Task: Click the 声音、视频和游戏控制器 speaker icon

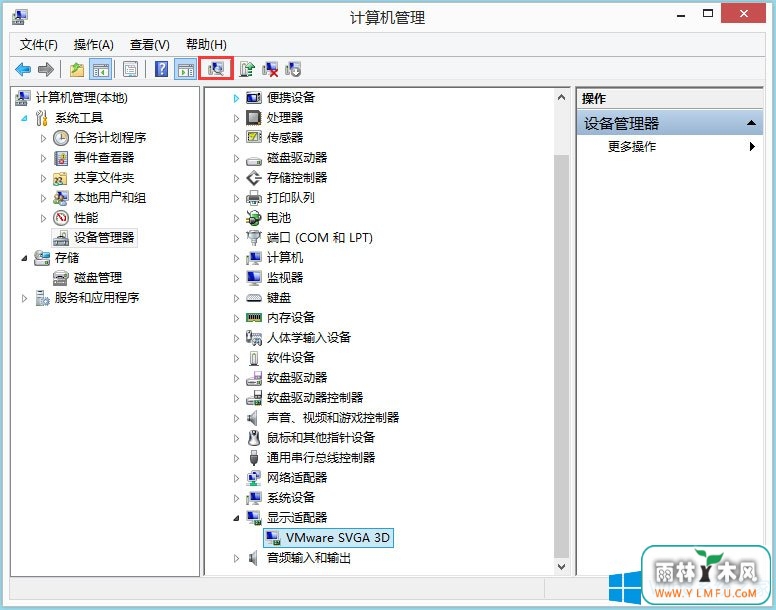Action: coord(253,418)
